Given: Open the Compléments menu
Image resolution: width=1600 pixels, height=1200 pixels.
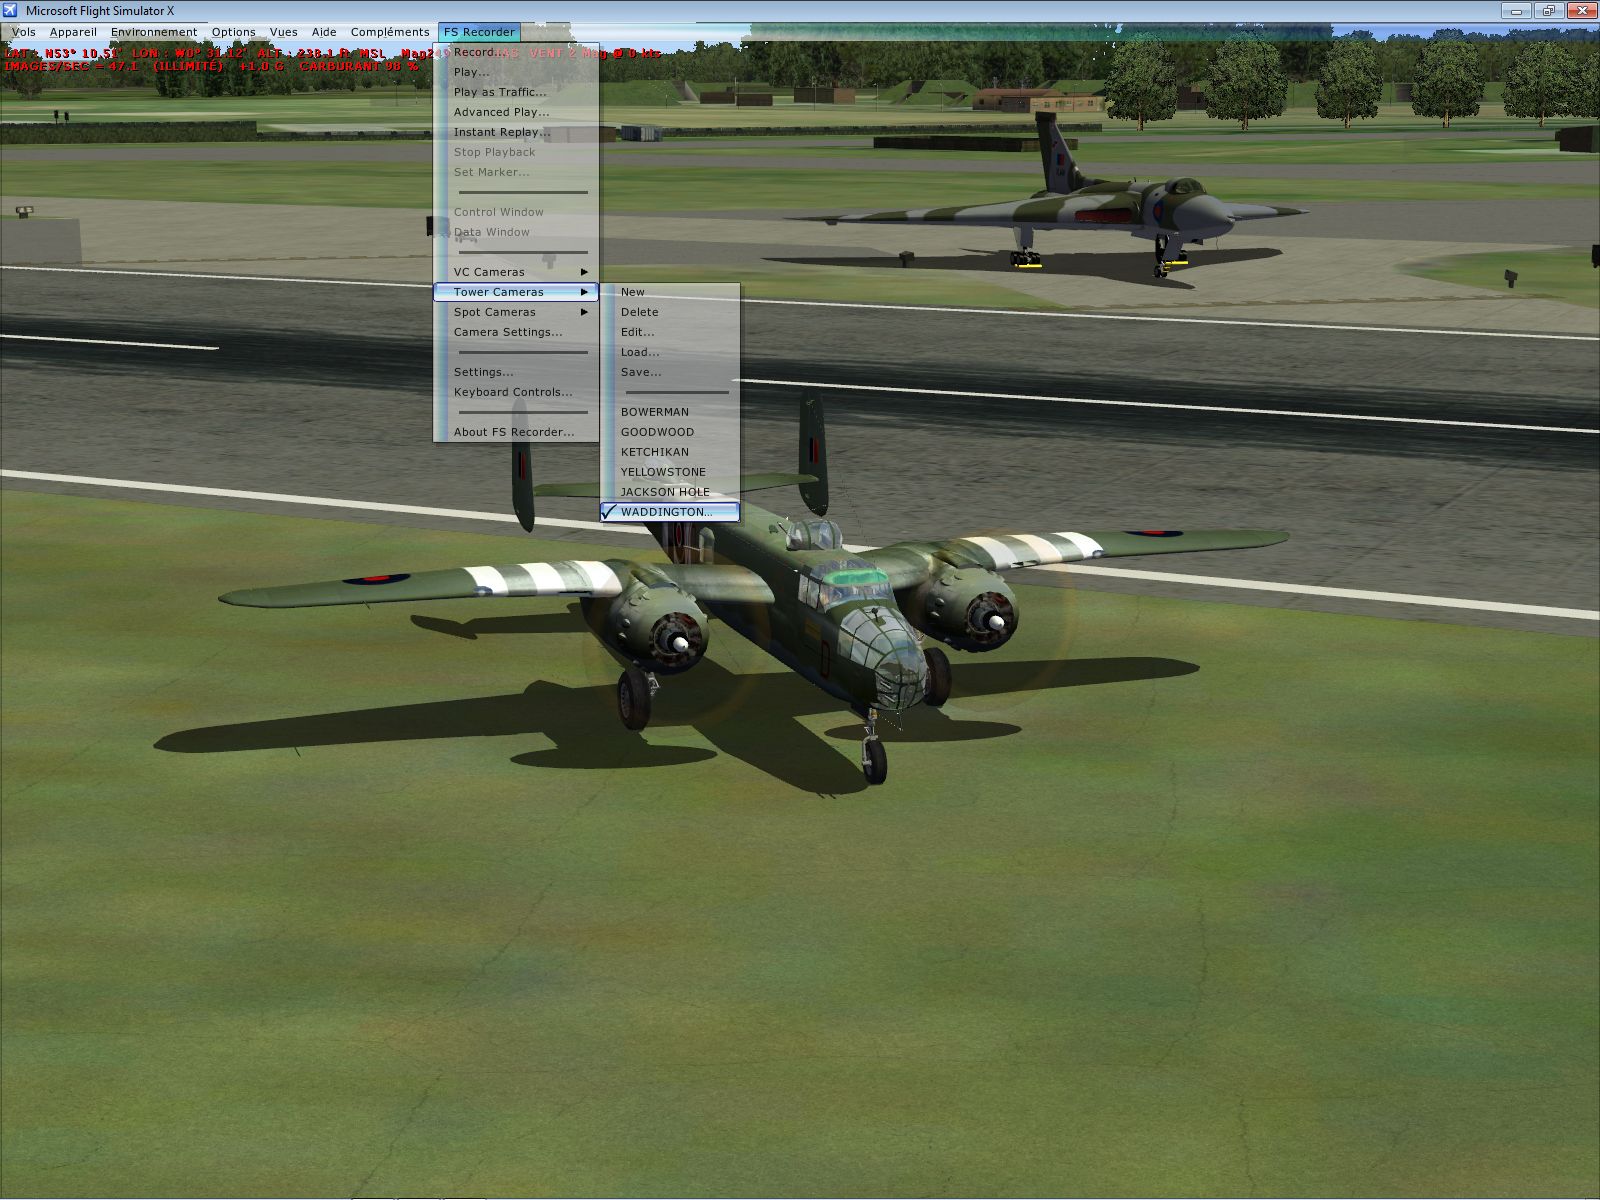Looking at the screenshot, I should pyautogui.click(x=389, y=32).
